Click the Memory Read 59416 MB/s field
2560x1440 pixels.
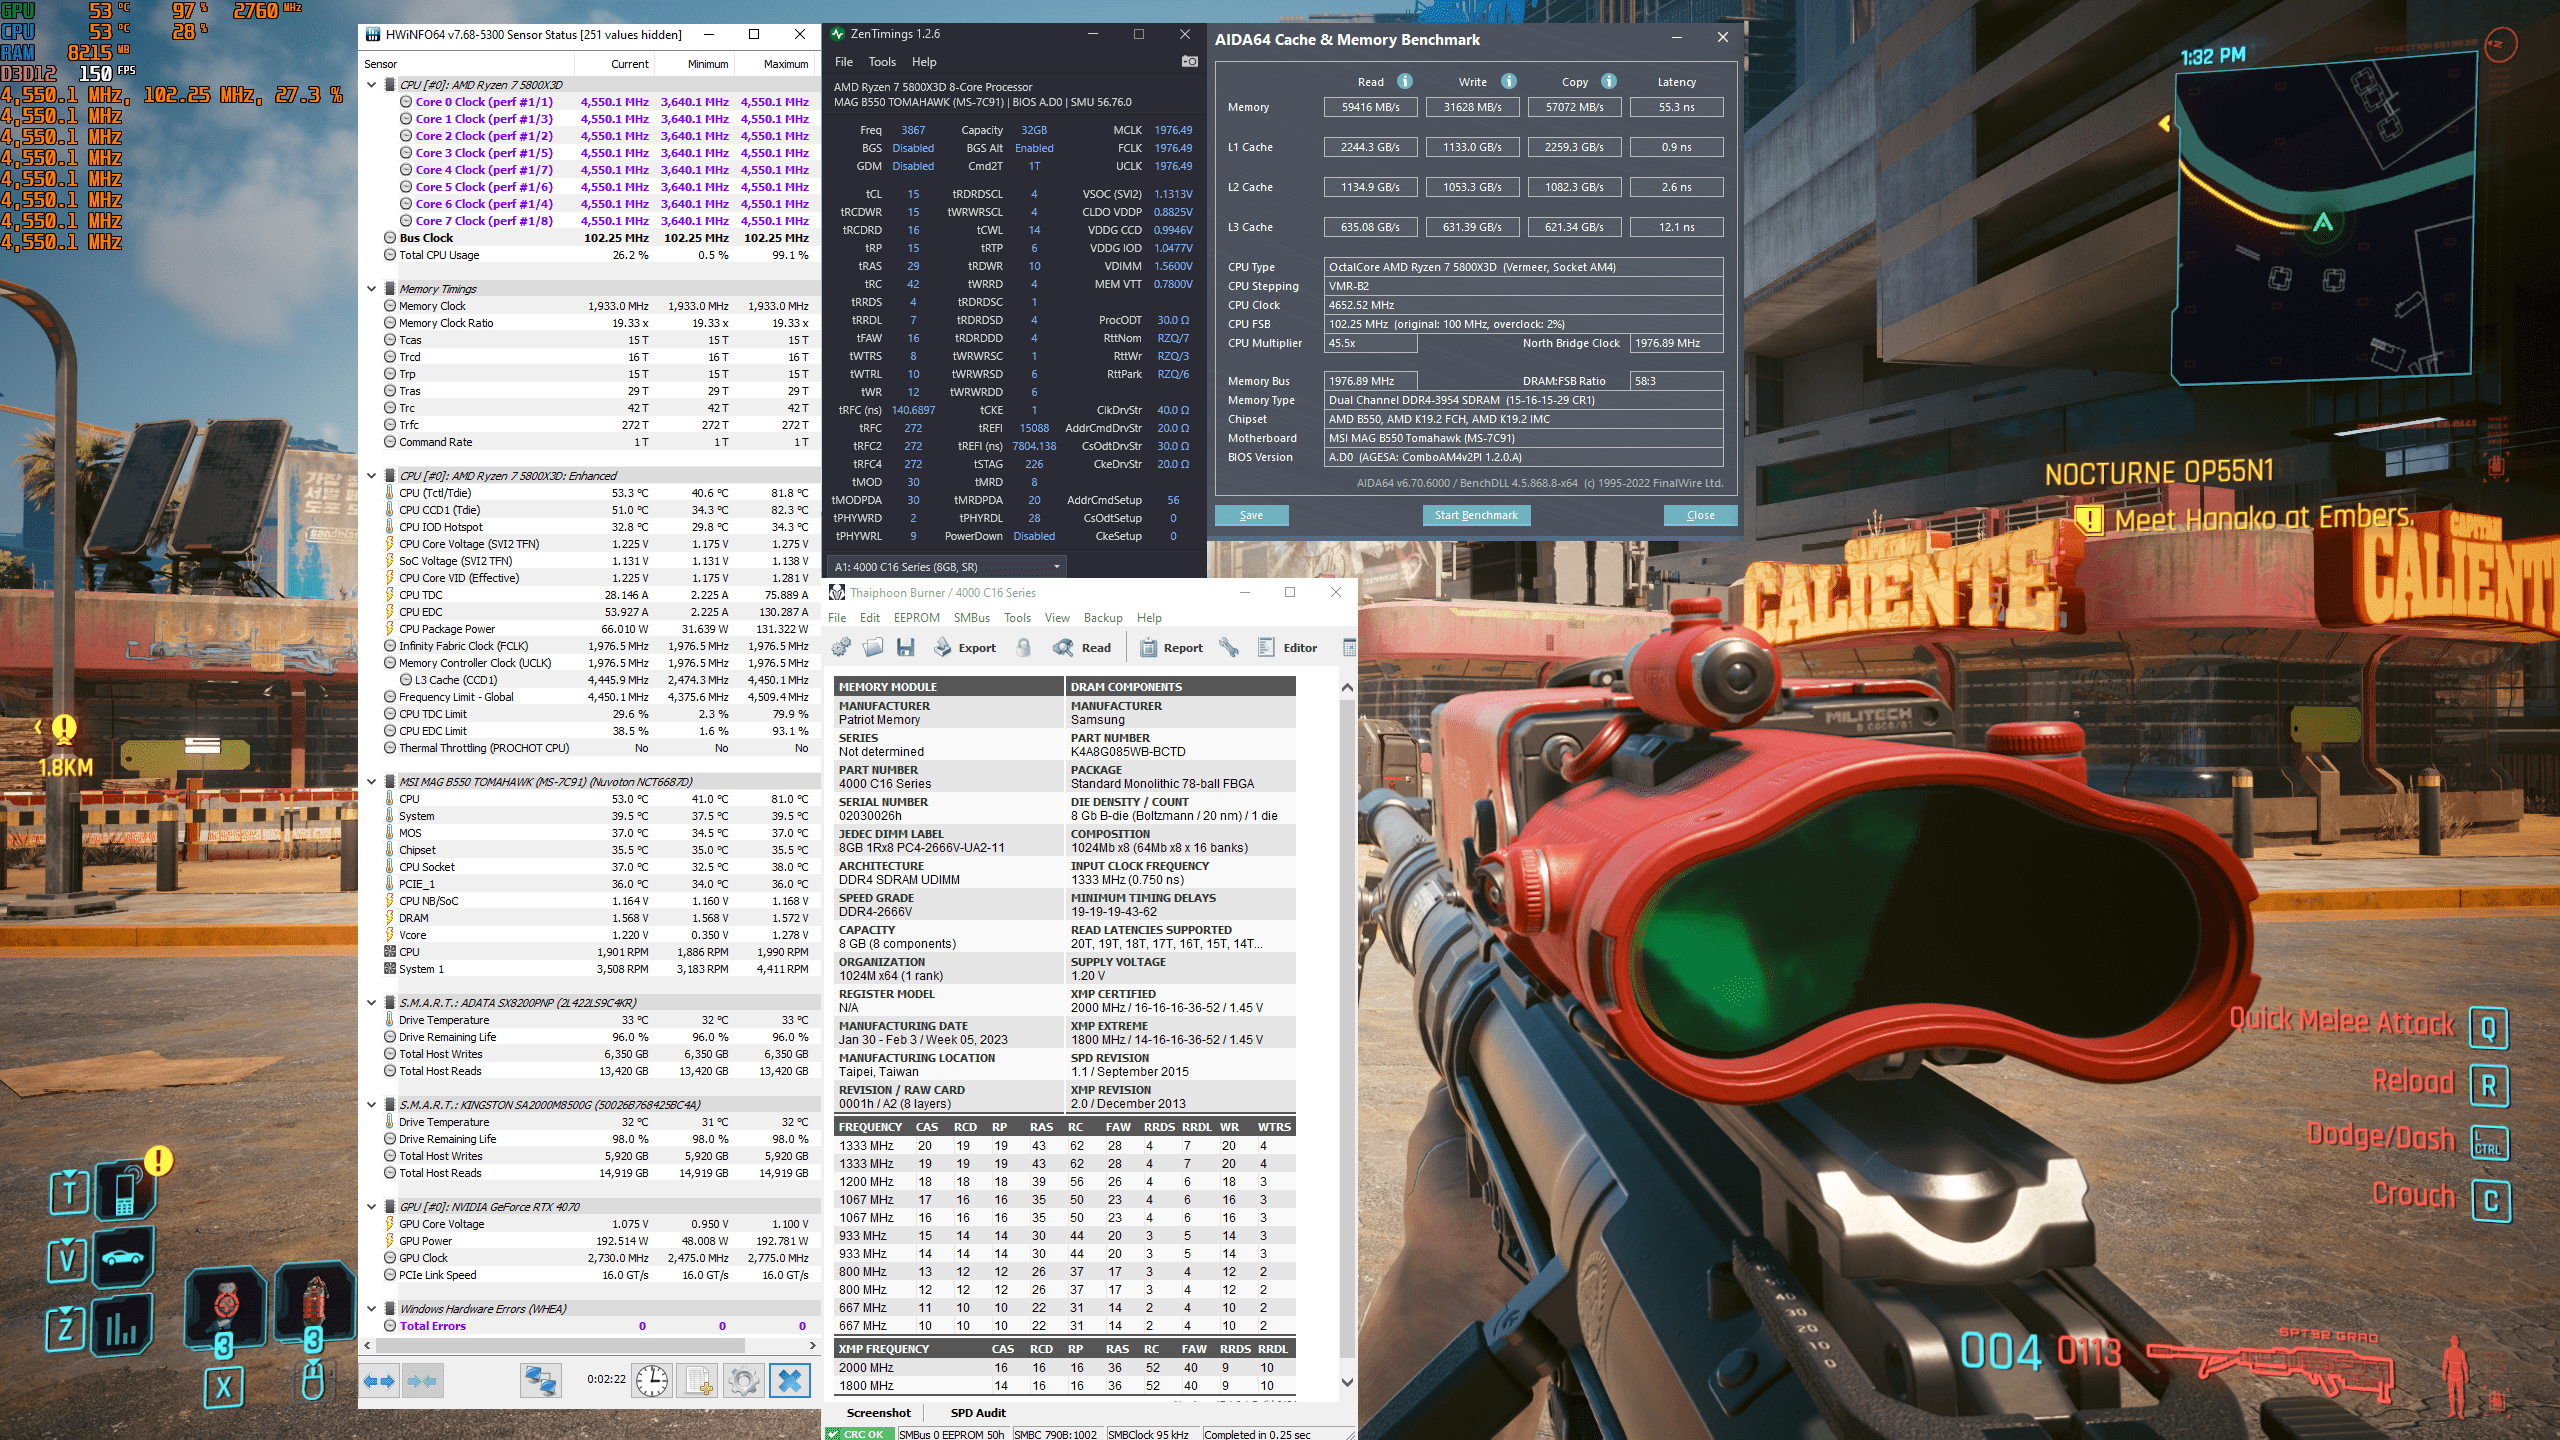pos(1370,107)
